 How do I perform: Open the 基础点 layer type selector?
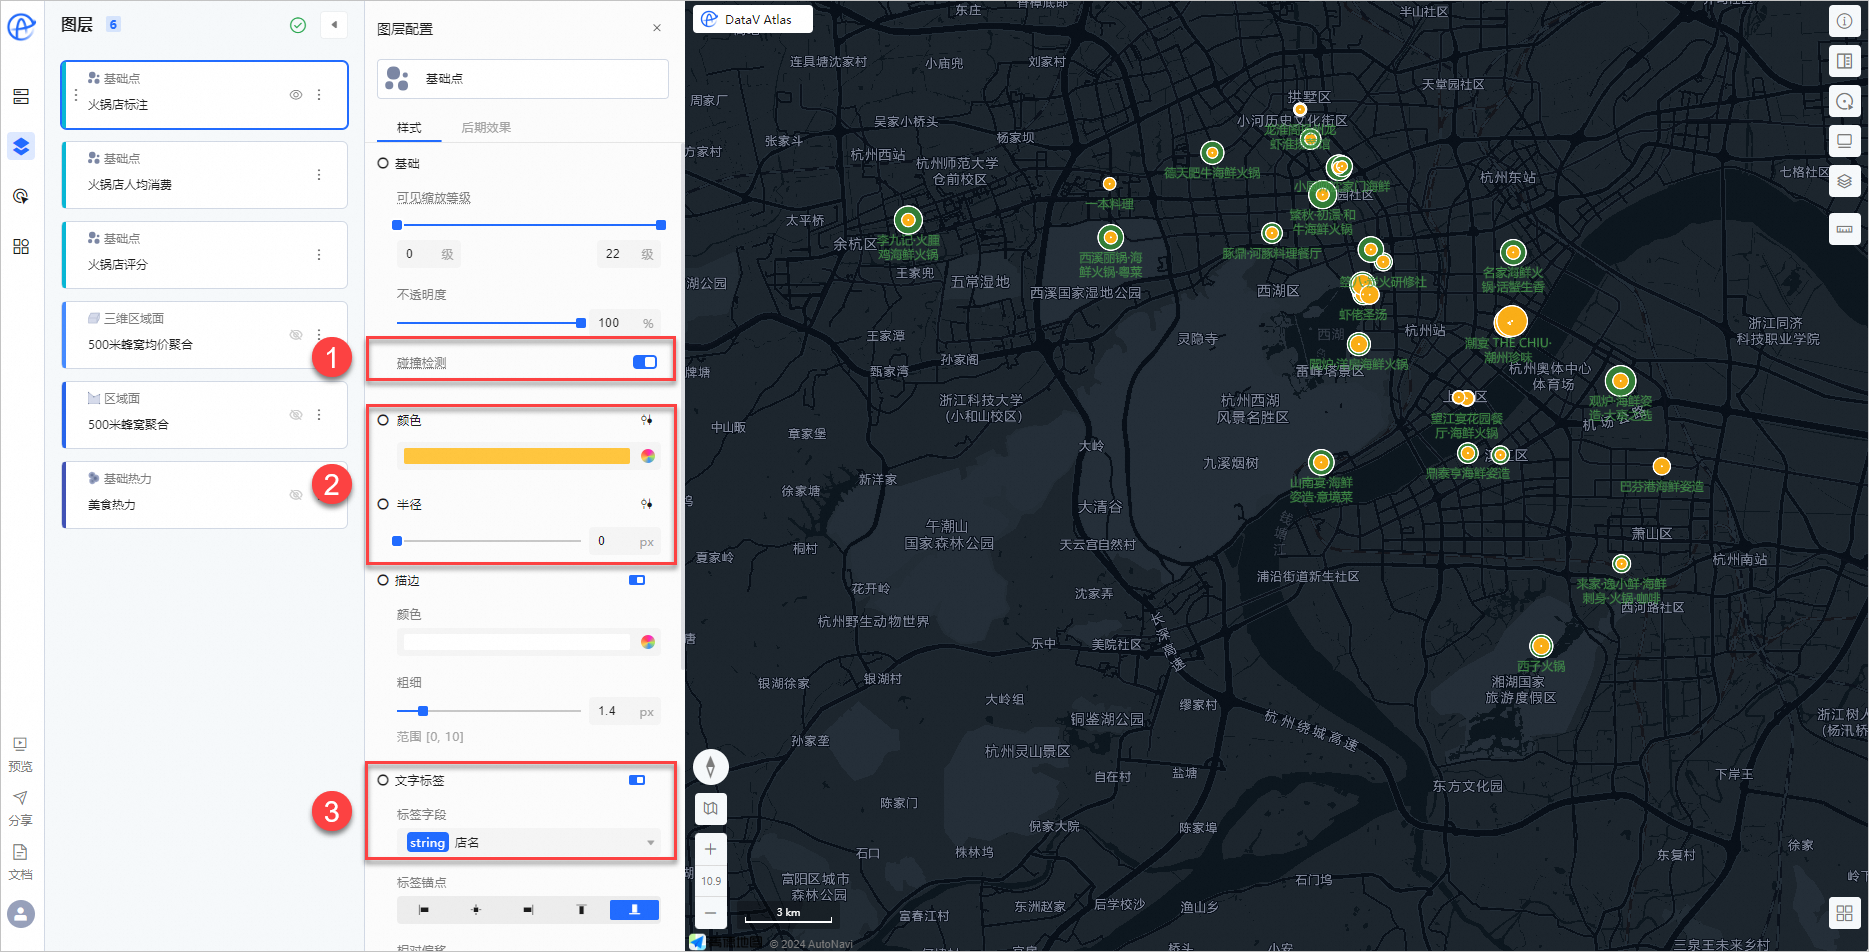(523, 78)
